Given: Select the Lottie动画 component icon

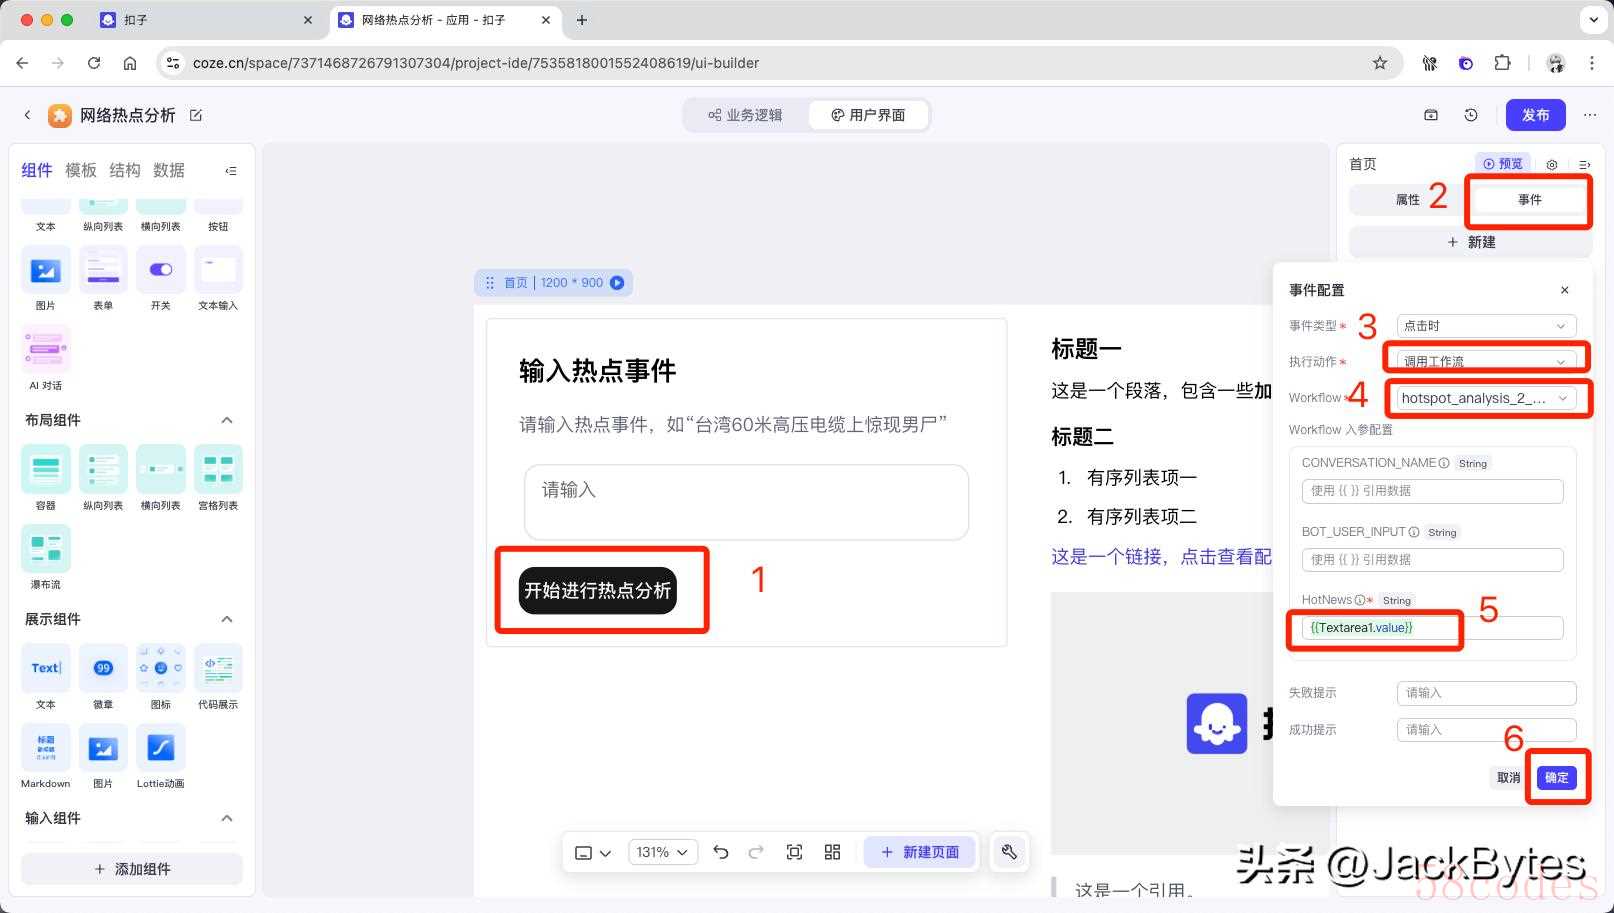Looking at the screenshot, I should pos(160,748).
